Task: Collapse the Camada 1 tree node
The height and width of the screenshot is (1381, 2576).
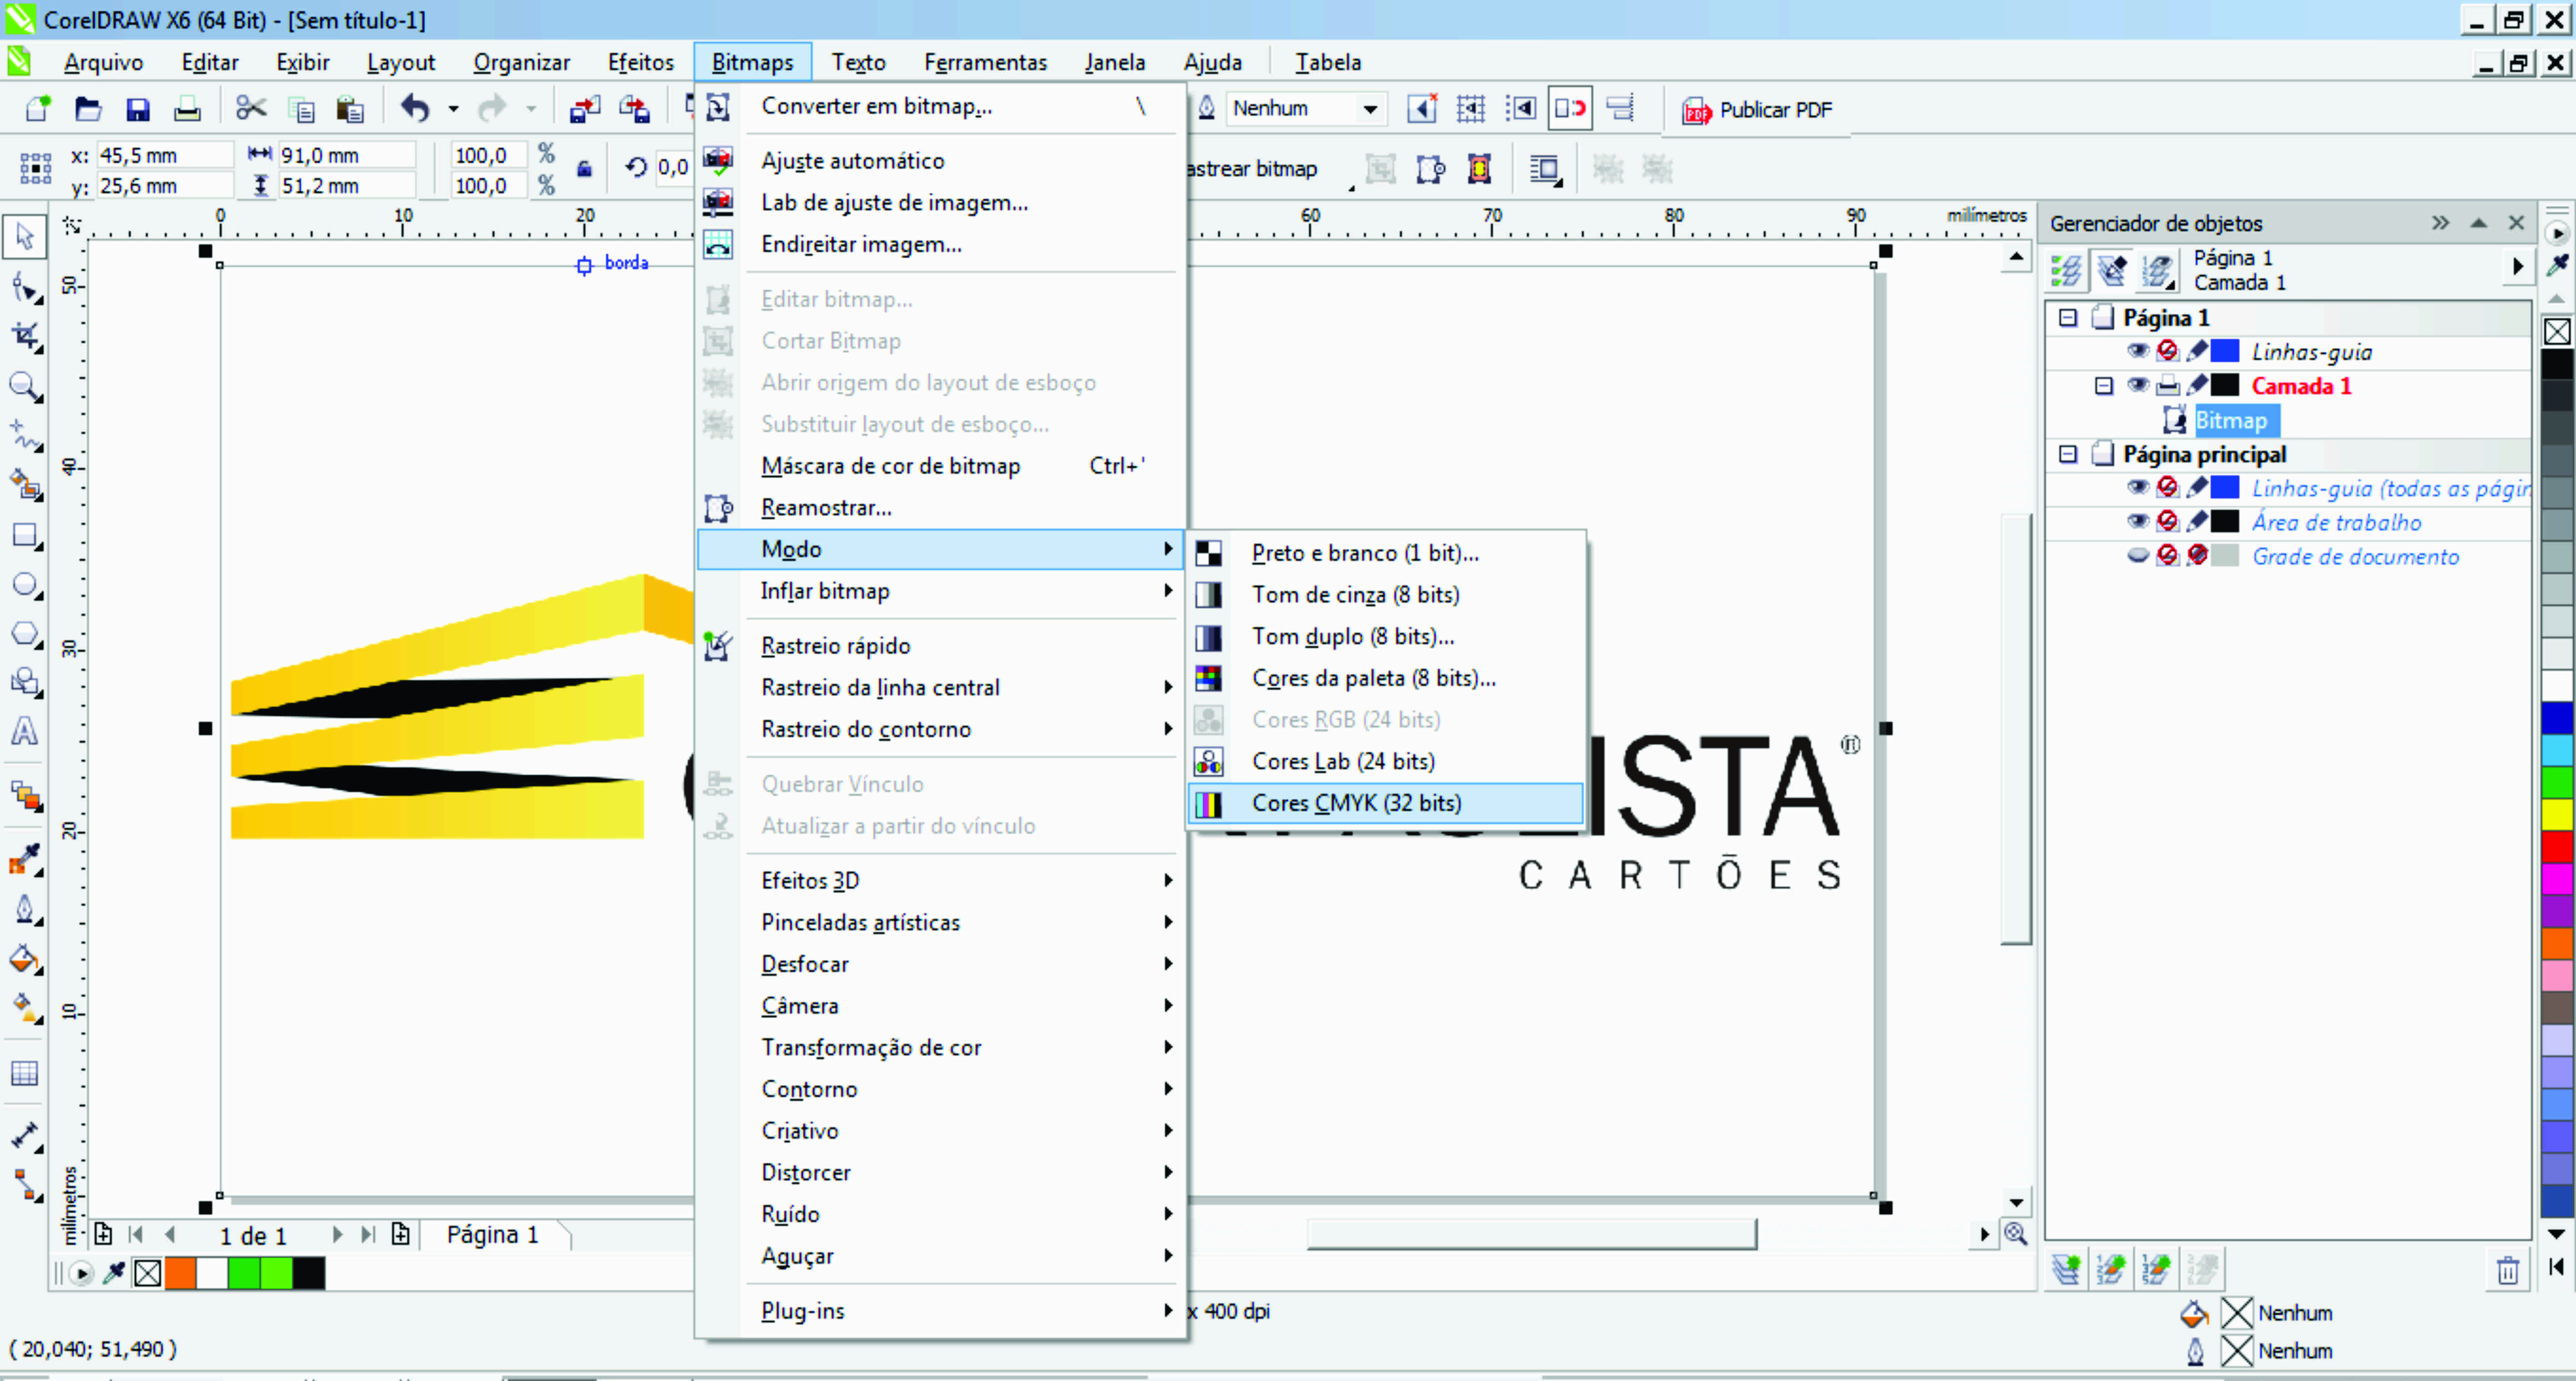Action: point(2103,386)
